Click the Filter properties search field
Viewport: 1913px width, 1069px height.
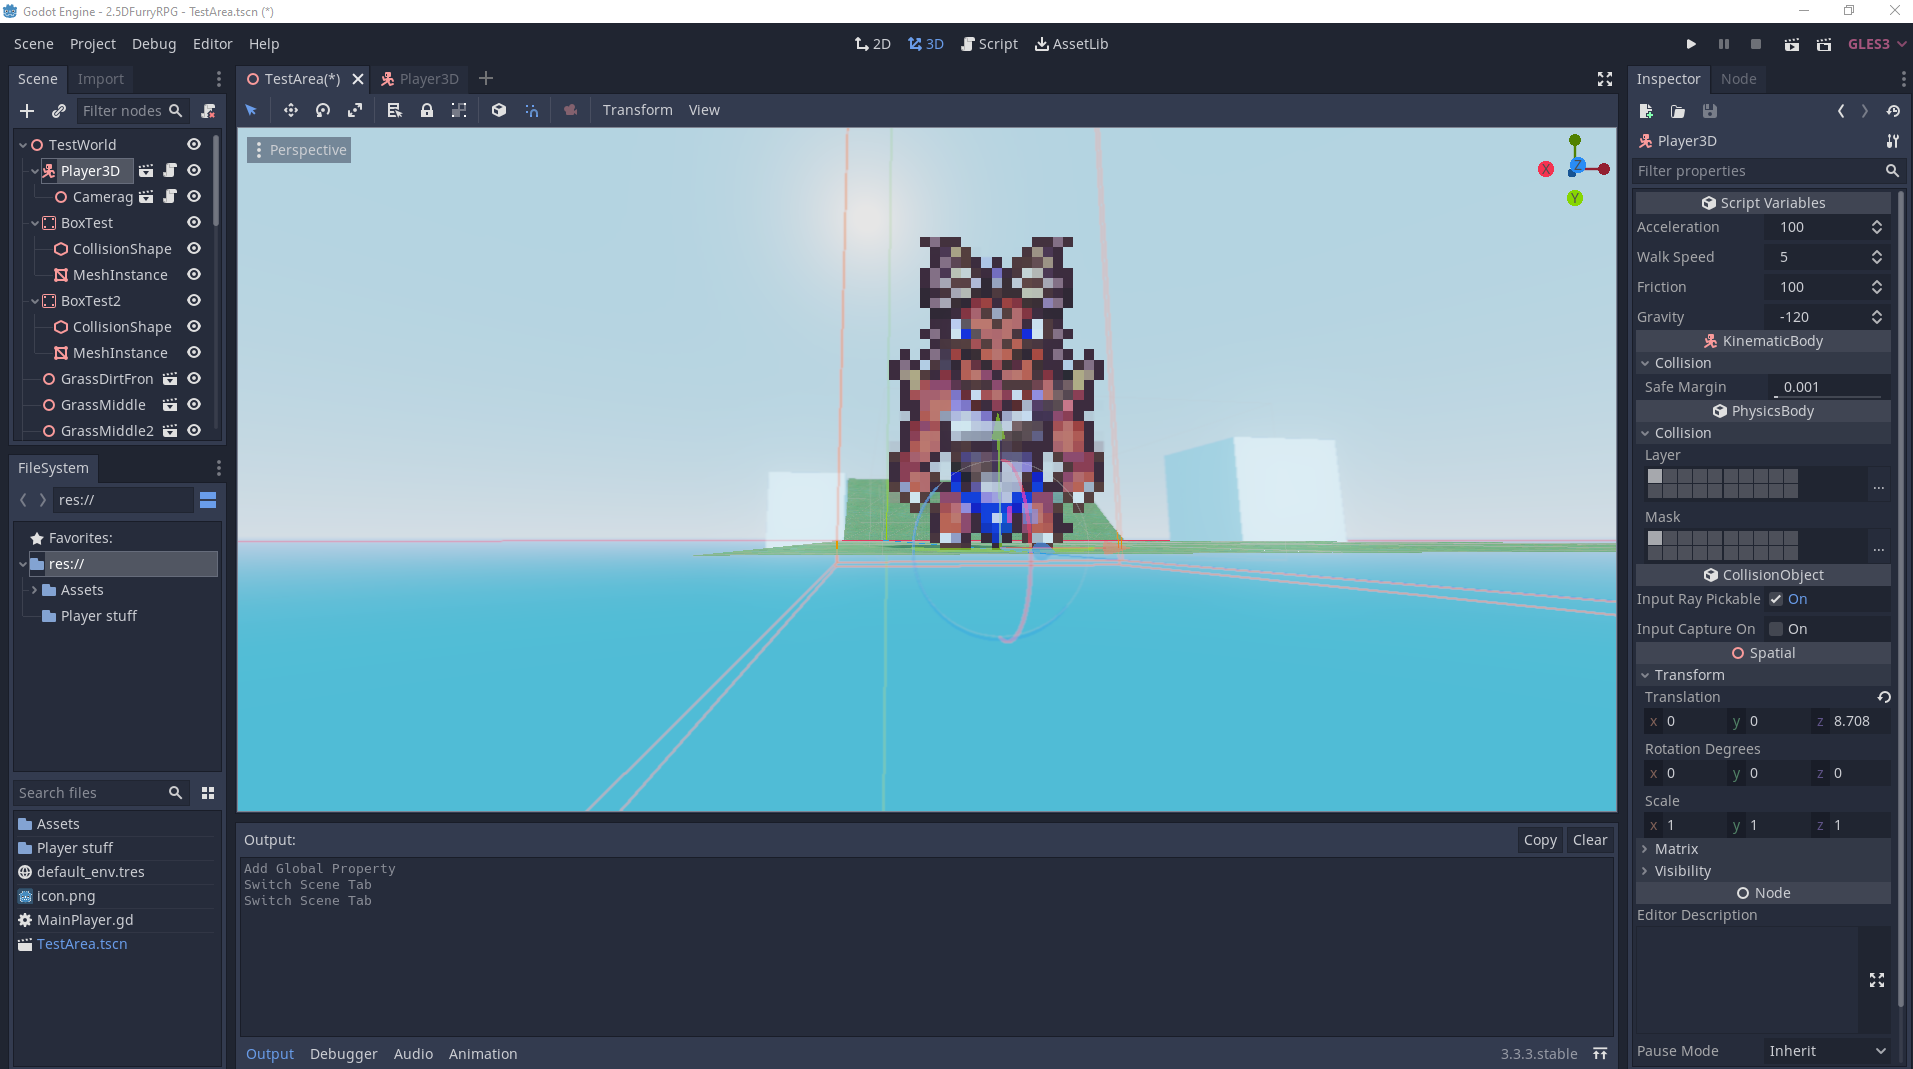[1768, 171]
